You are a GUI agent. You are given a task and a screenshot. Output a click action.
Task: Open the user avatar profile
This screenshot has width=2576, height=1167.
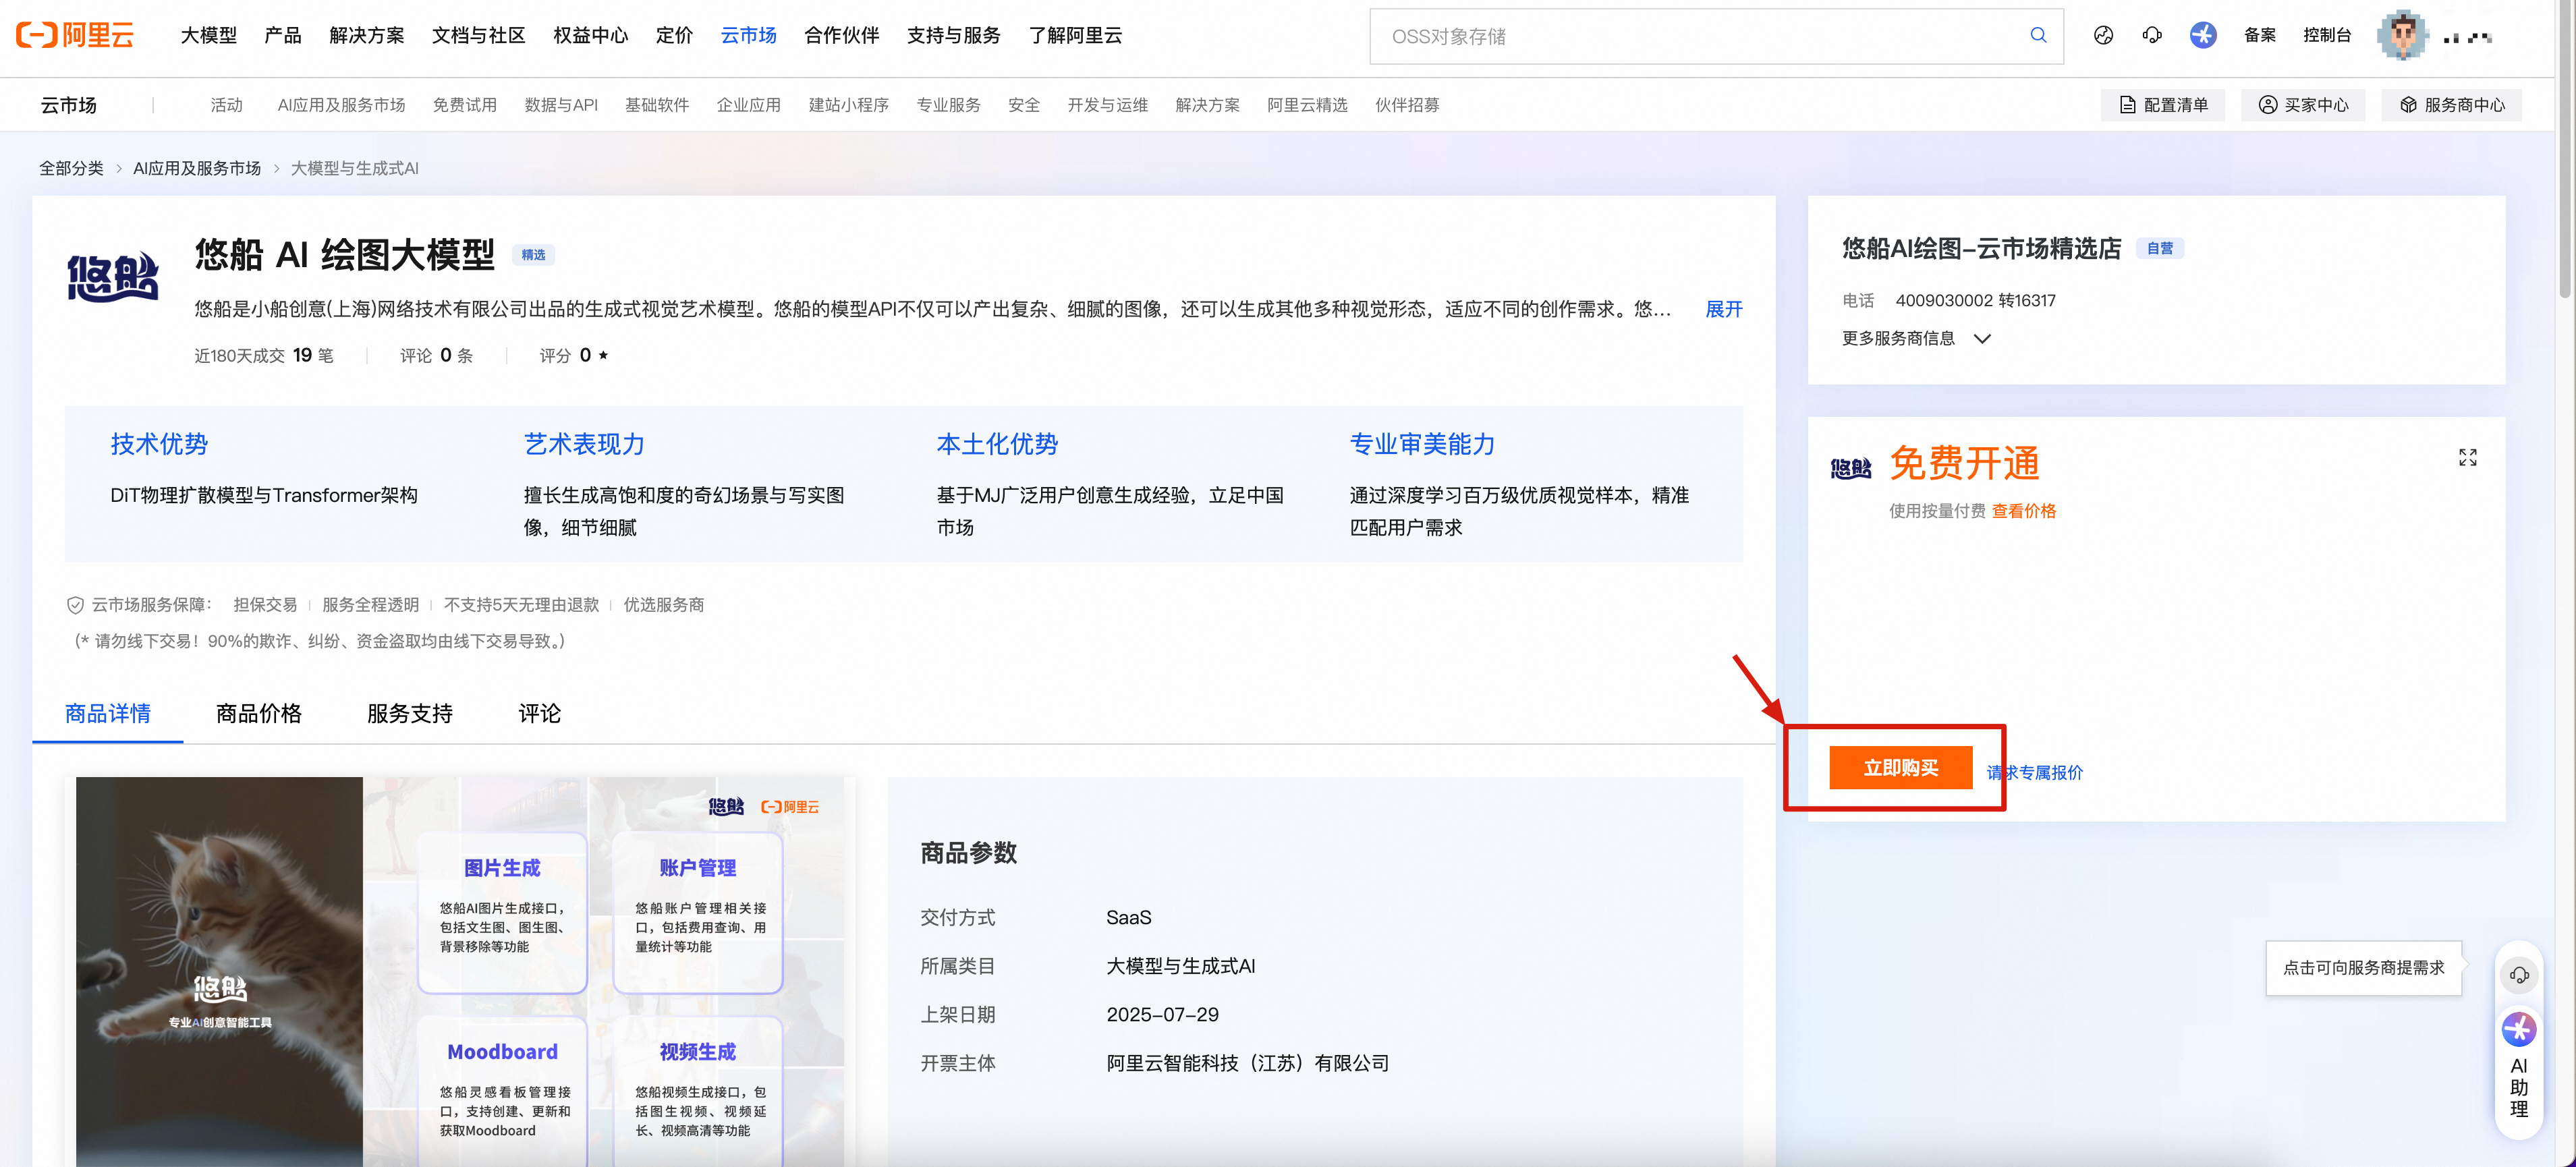click(2402, 35)
